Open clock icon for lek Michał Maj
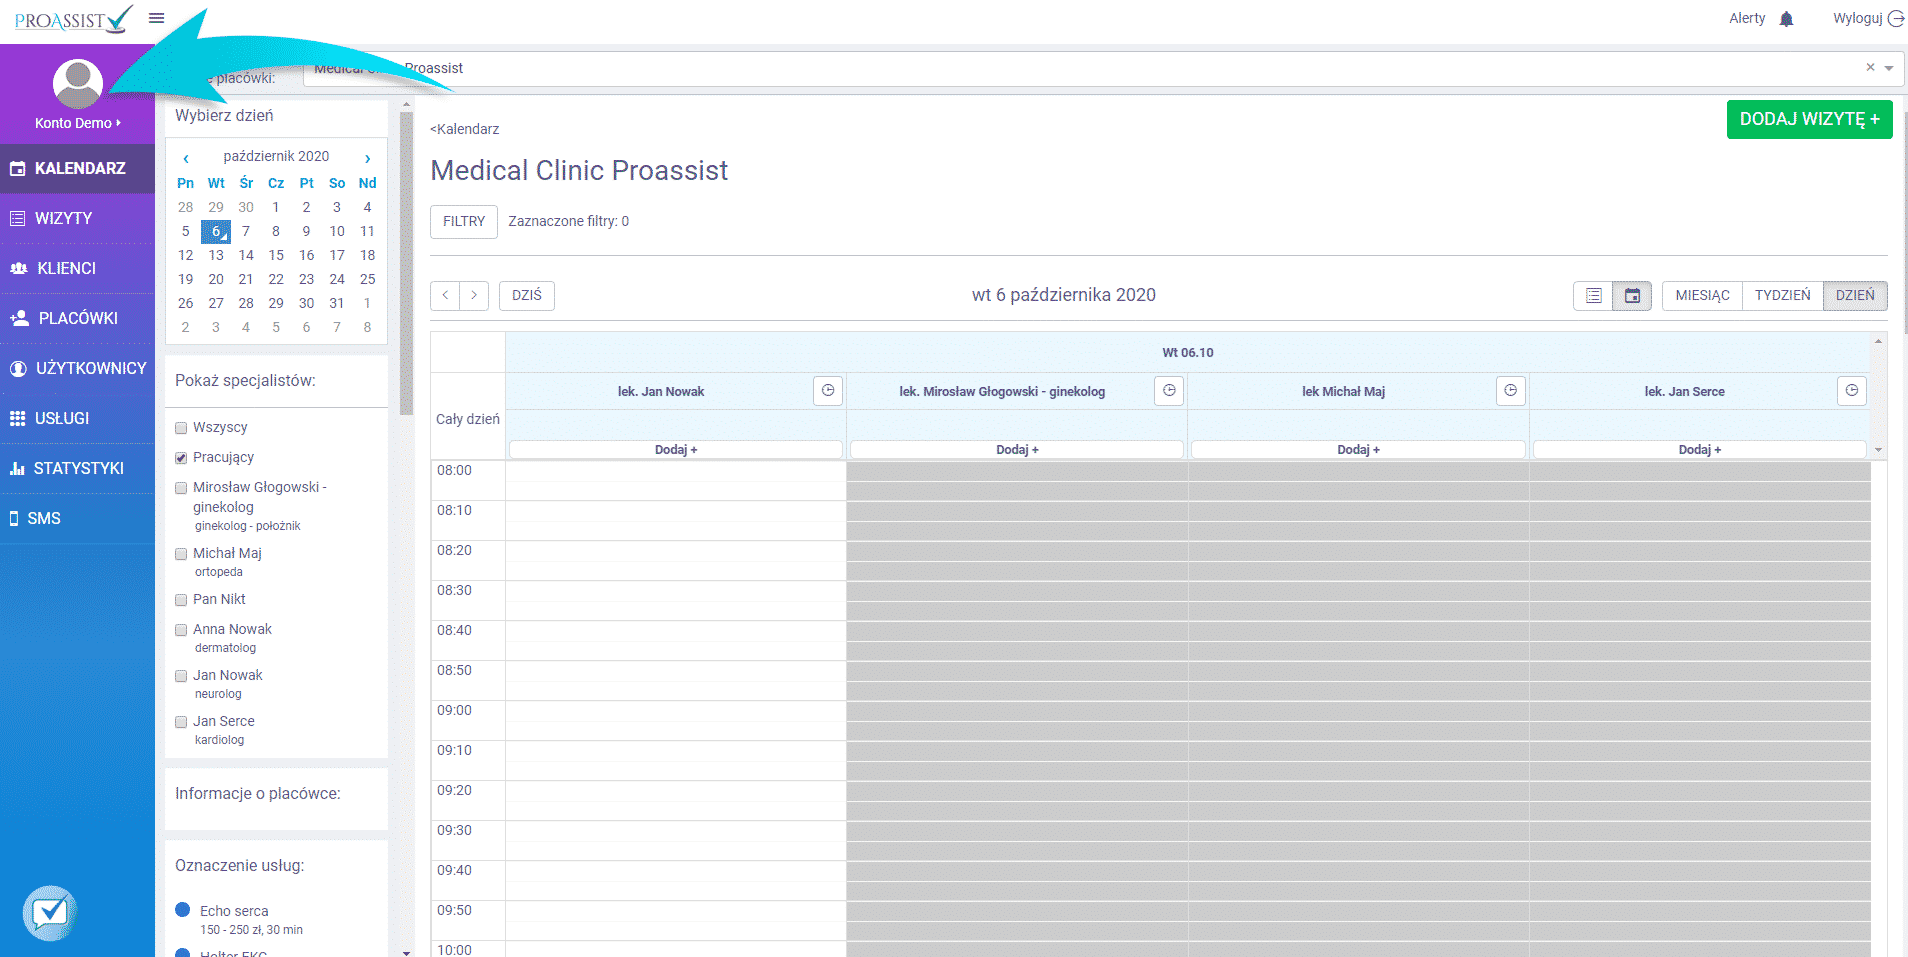The width and height of the screenshot is (1908, 957). pyautogui.click(x=1511, y=391)
